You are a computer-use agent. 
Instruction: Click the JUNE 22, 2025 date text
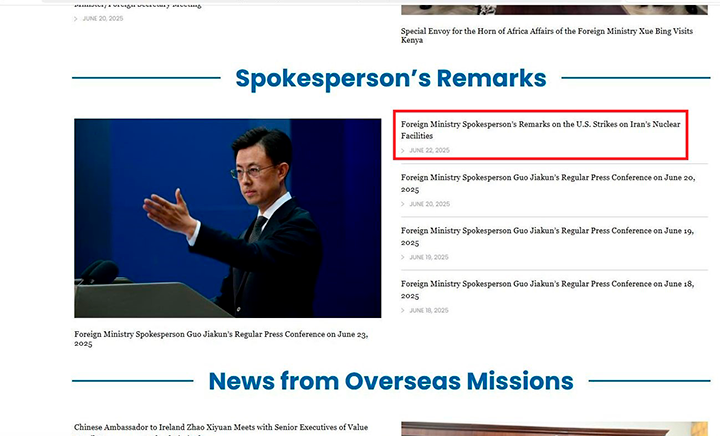click(429, 150)
